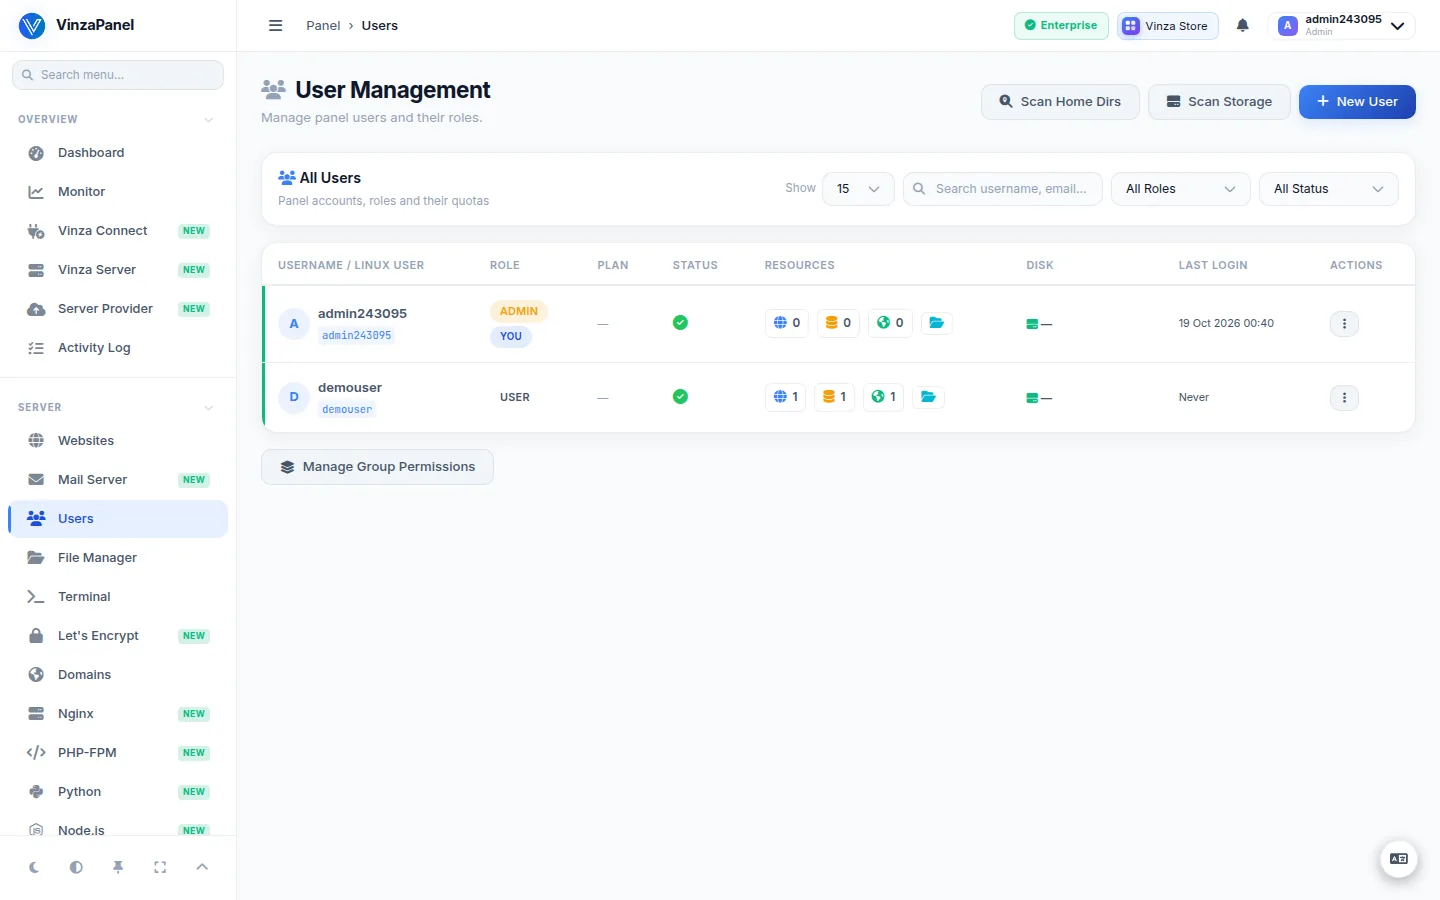1440x900 pixels.
Task: Click the Let's Encrypt lock icon
Action: [x=36, y=636]
